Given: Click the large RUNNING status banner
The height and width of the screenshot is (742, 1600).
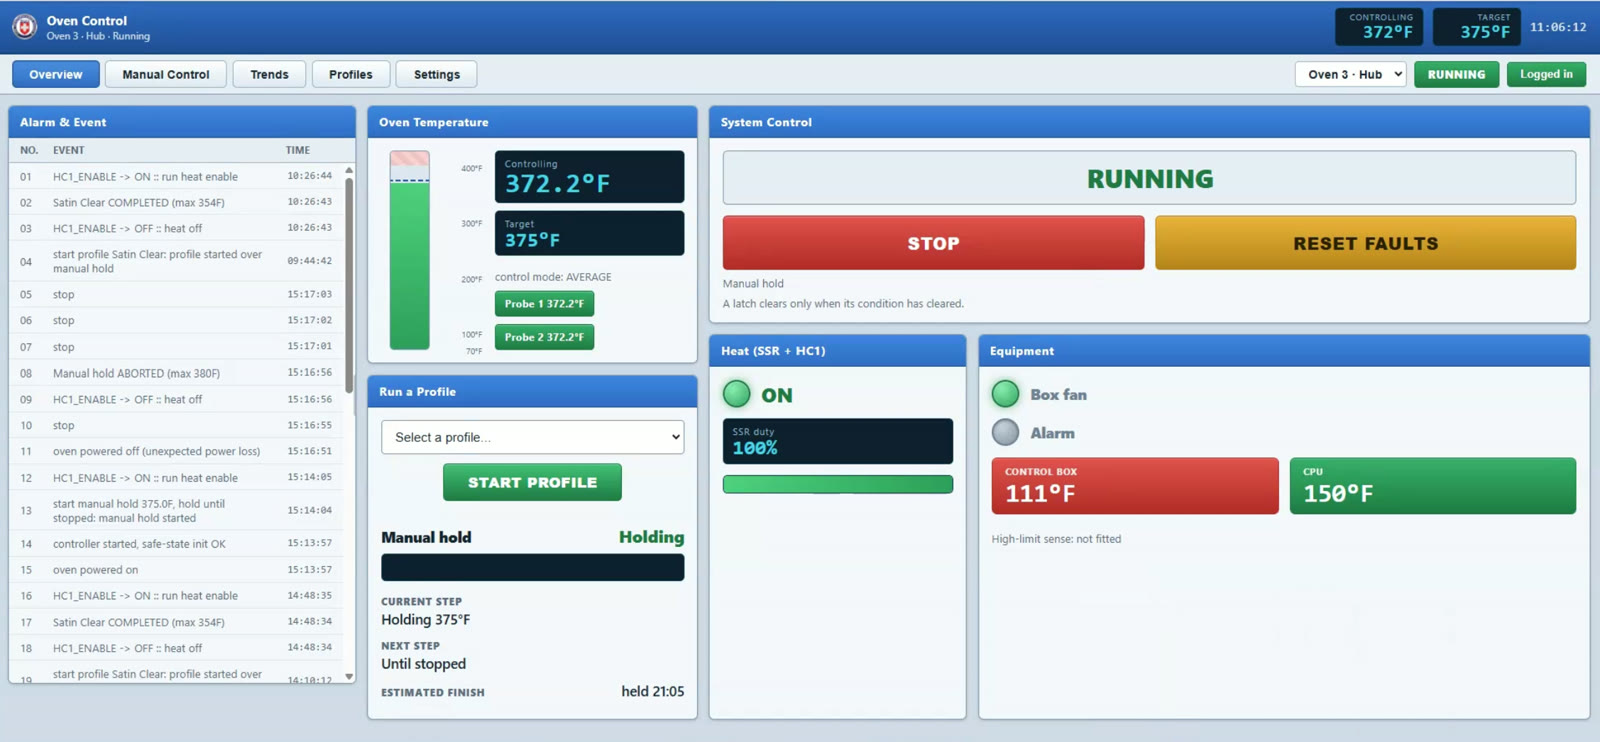Looking at the screenshot, I should (x=1149, y=178).
